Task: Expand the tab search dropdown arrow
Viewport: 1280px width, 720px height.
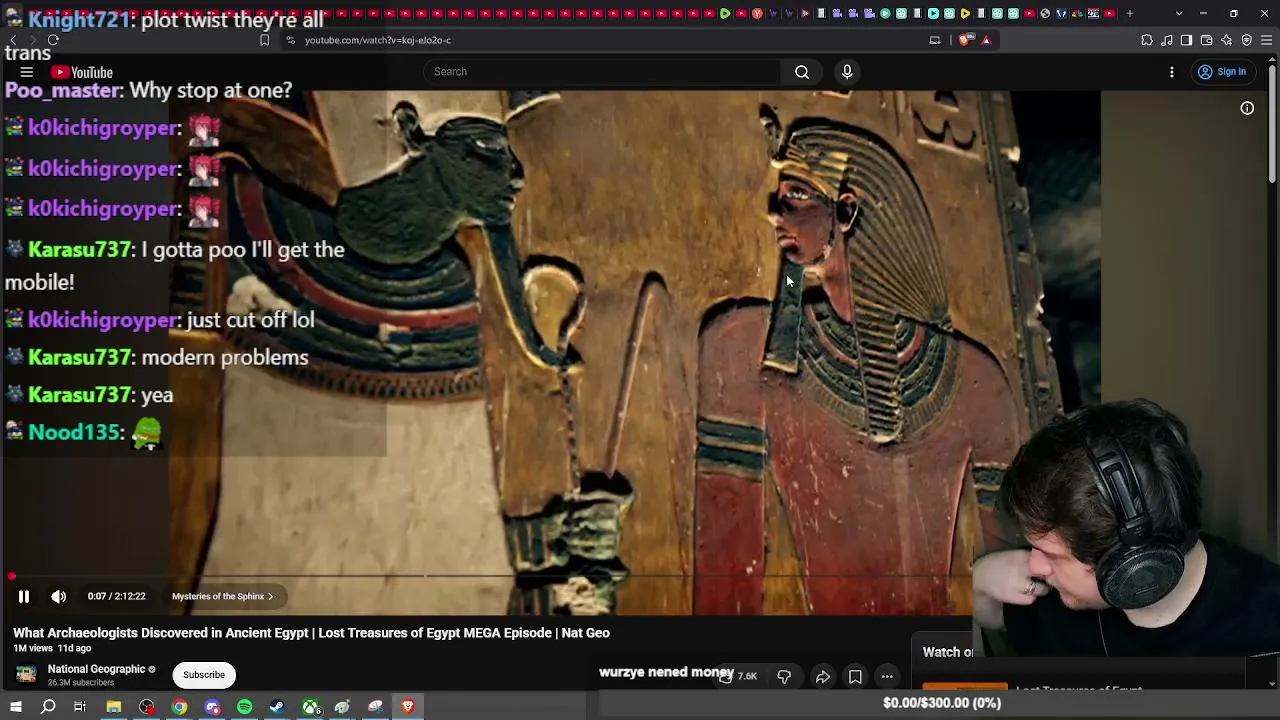Action: [1179, 14]
